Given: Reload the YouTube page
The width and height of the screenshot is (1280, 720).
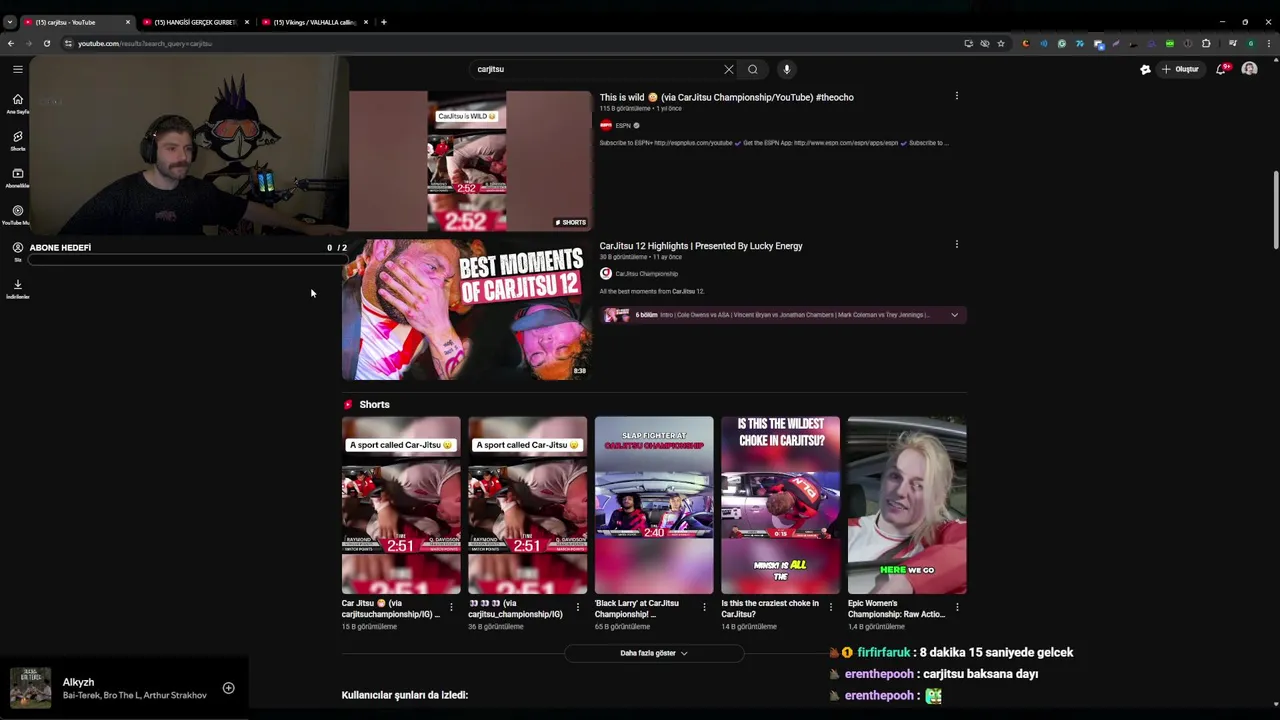Looking at the screenshot, I should pyautogui.click(x=46, y=43).
